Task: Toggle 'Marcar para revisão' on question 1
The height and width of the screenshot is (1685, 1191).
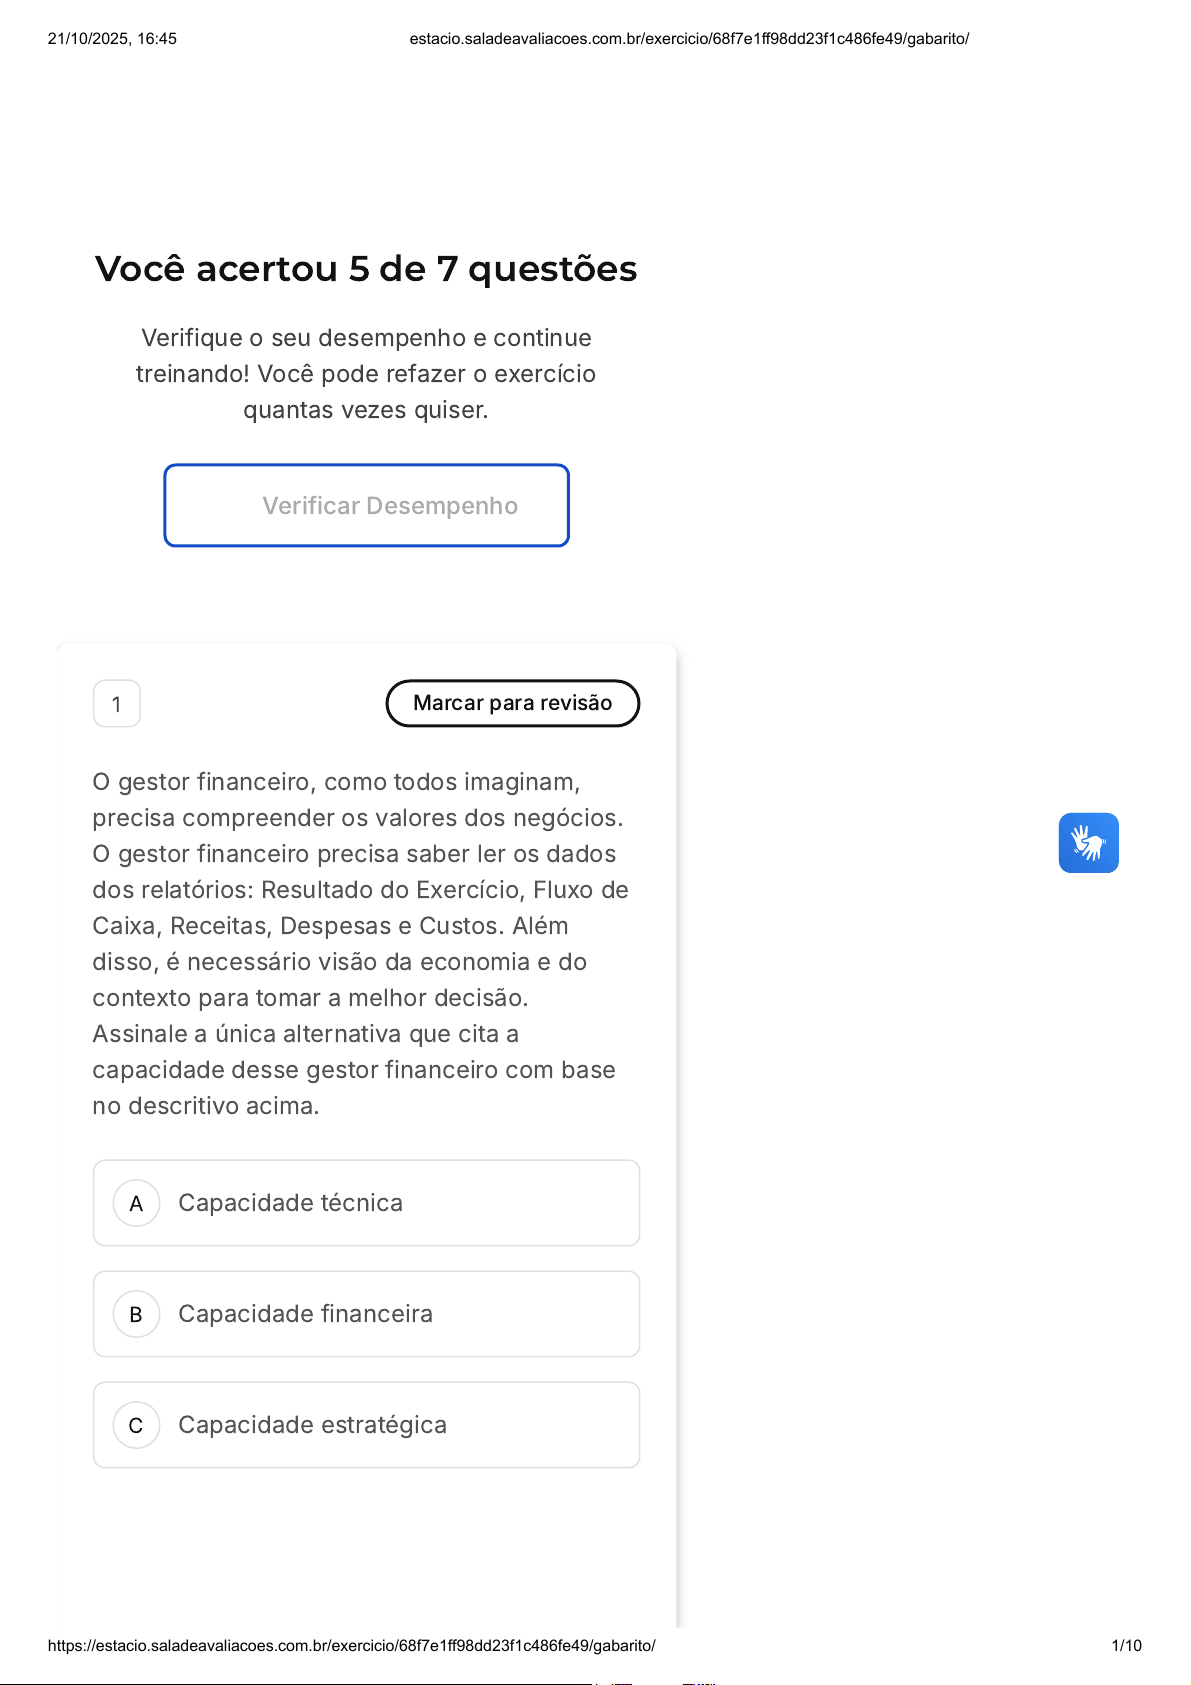Action: click(x=512, y=703)
